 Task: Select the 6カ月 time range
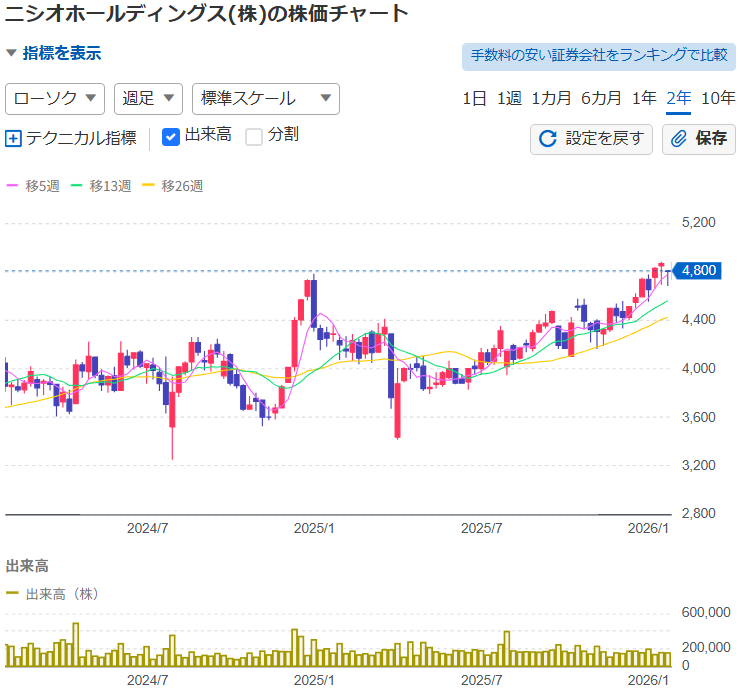[x=601, y=98]
